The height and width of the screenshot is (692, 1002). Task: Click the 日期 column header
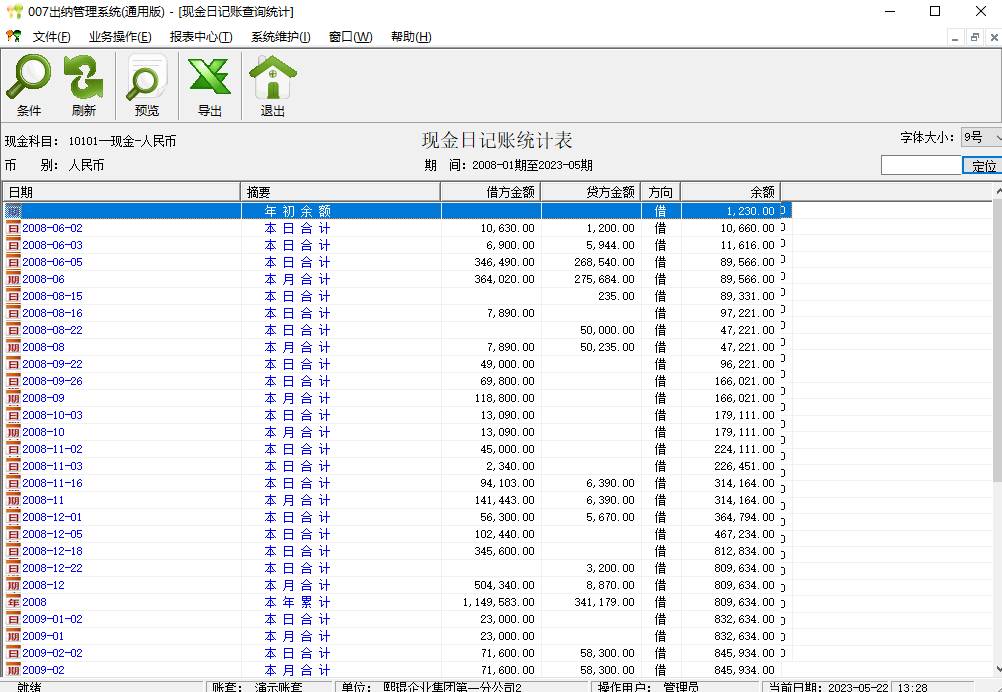pyautogui.click(x=122, y=192)
